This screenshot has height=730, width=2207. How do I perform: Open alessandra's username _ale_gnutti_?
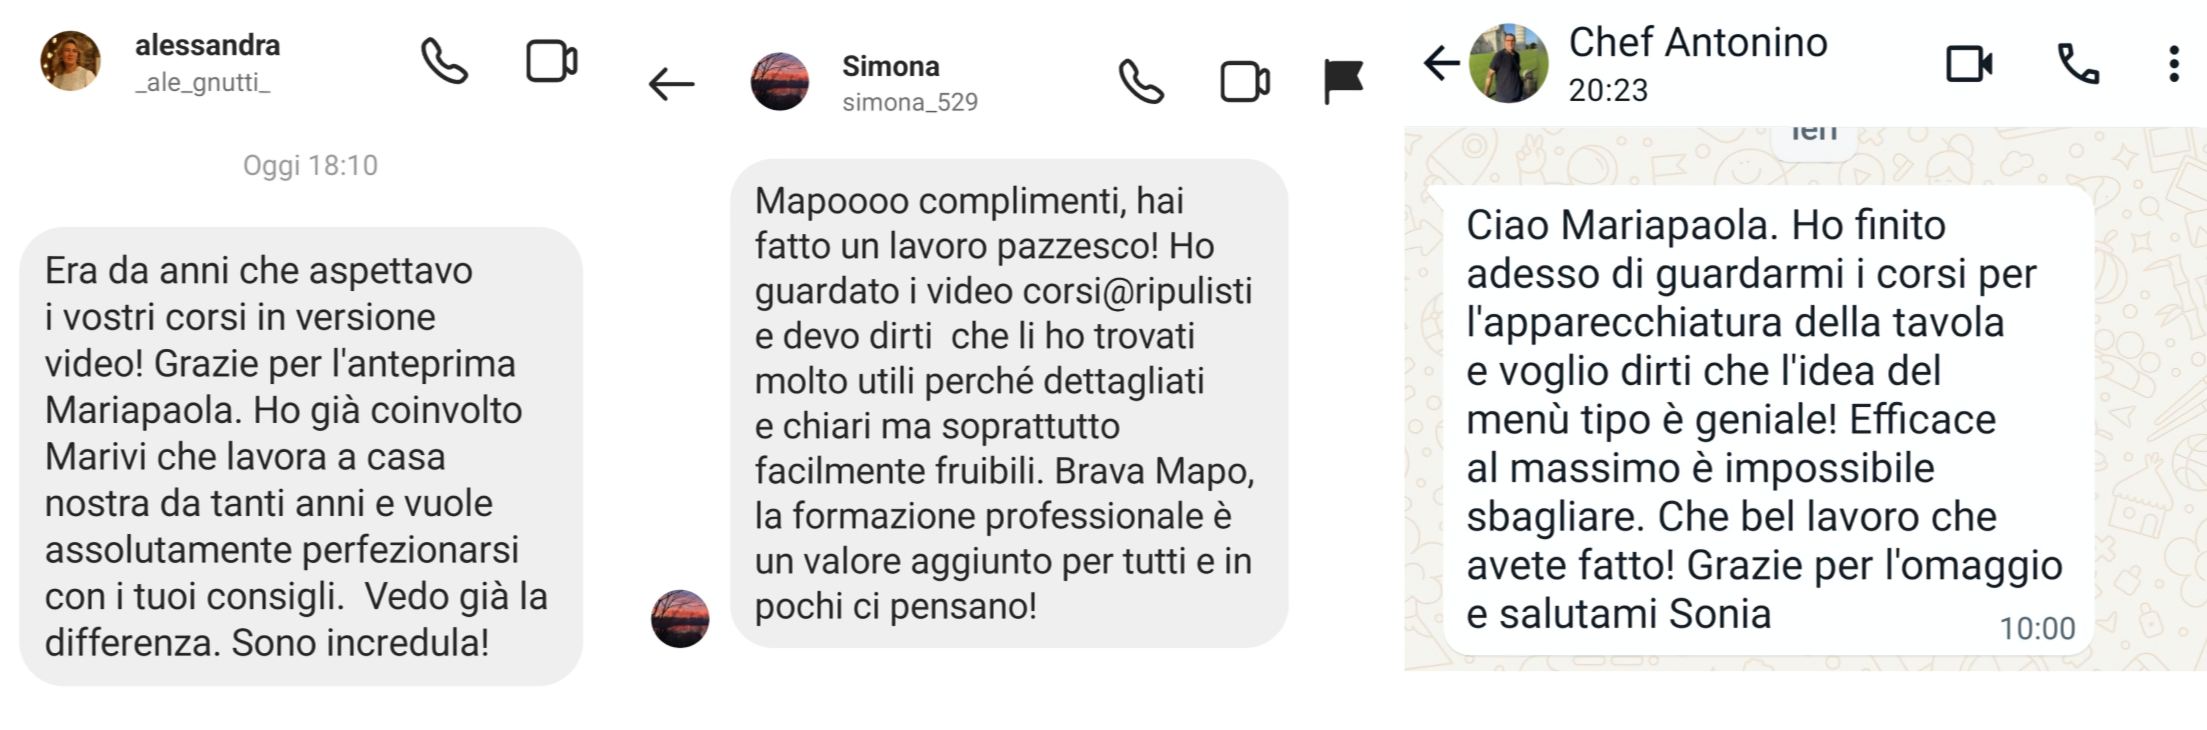203,82
